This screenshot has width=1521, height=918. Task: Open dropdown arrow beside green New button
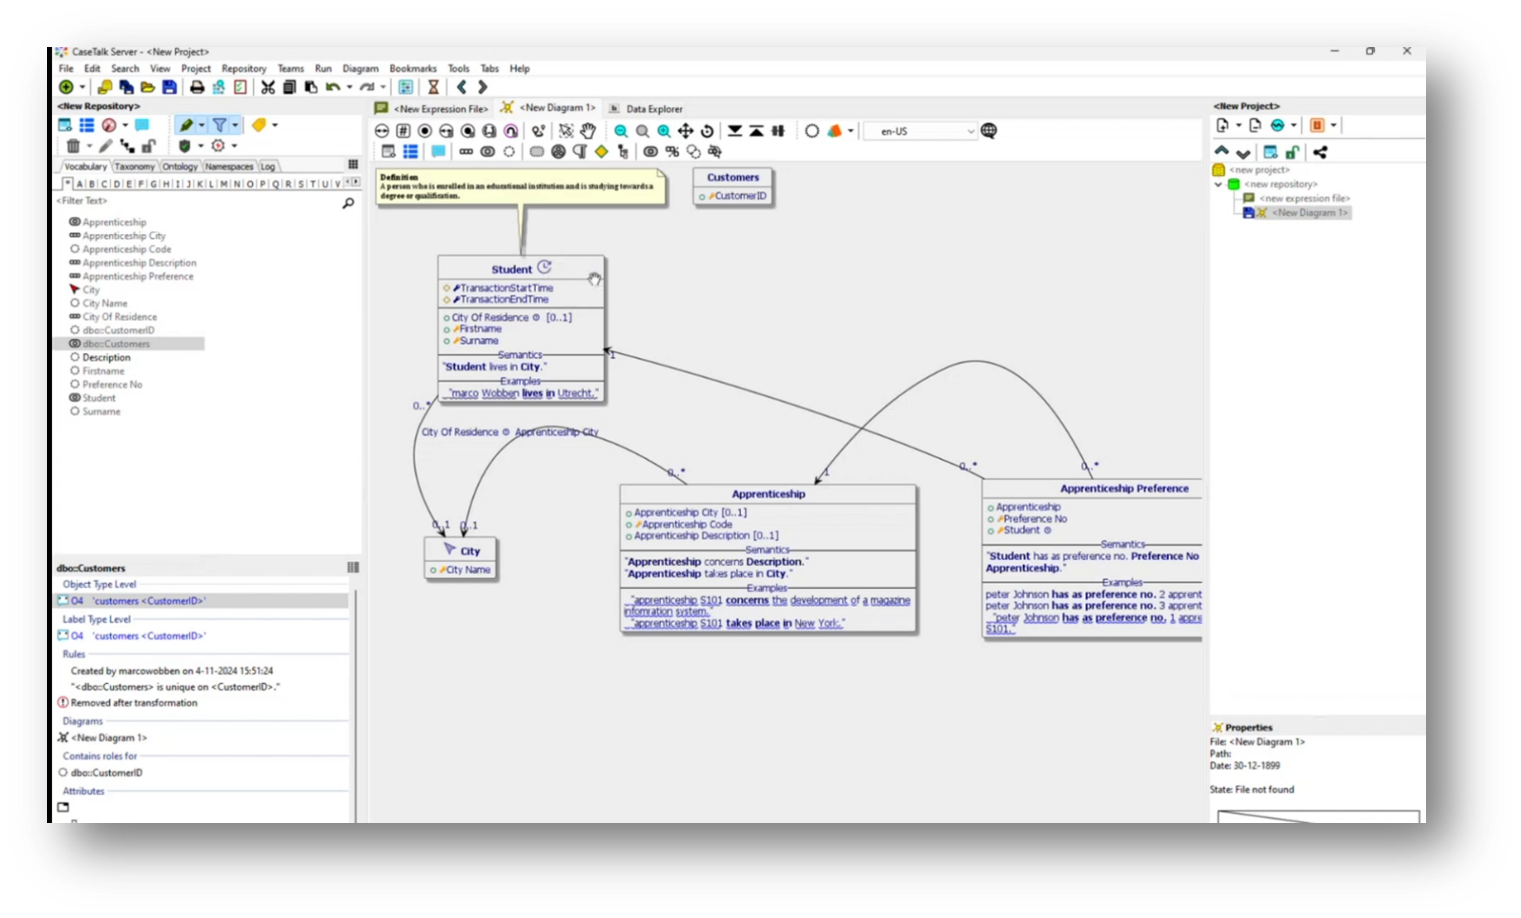[x=82, y=87]
